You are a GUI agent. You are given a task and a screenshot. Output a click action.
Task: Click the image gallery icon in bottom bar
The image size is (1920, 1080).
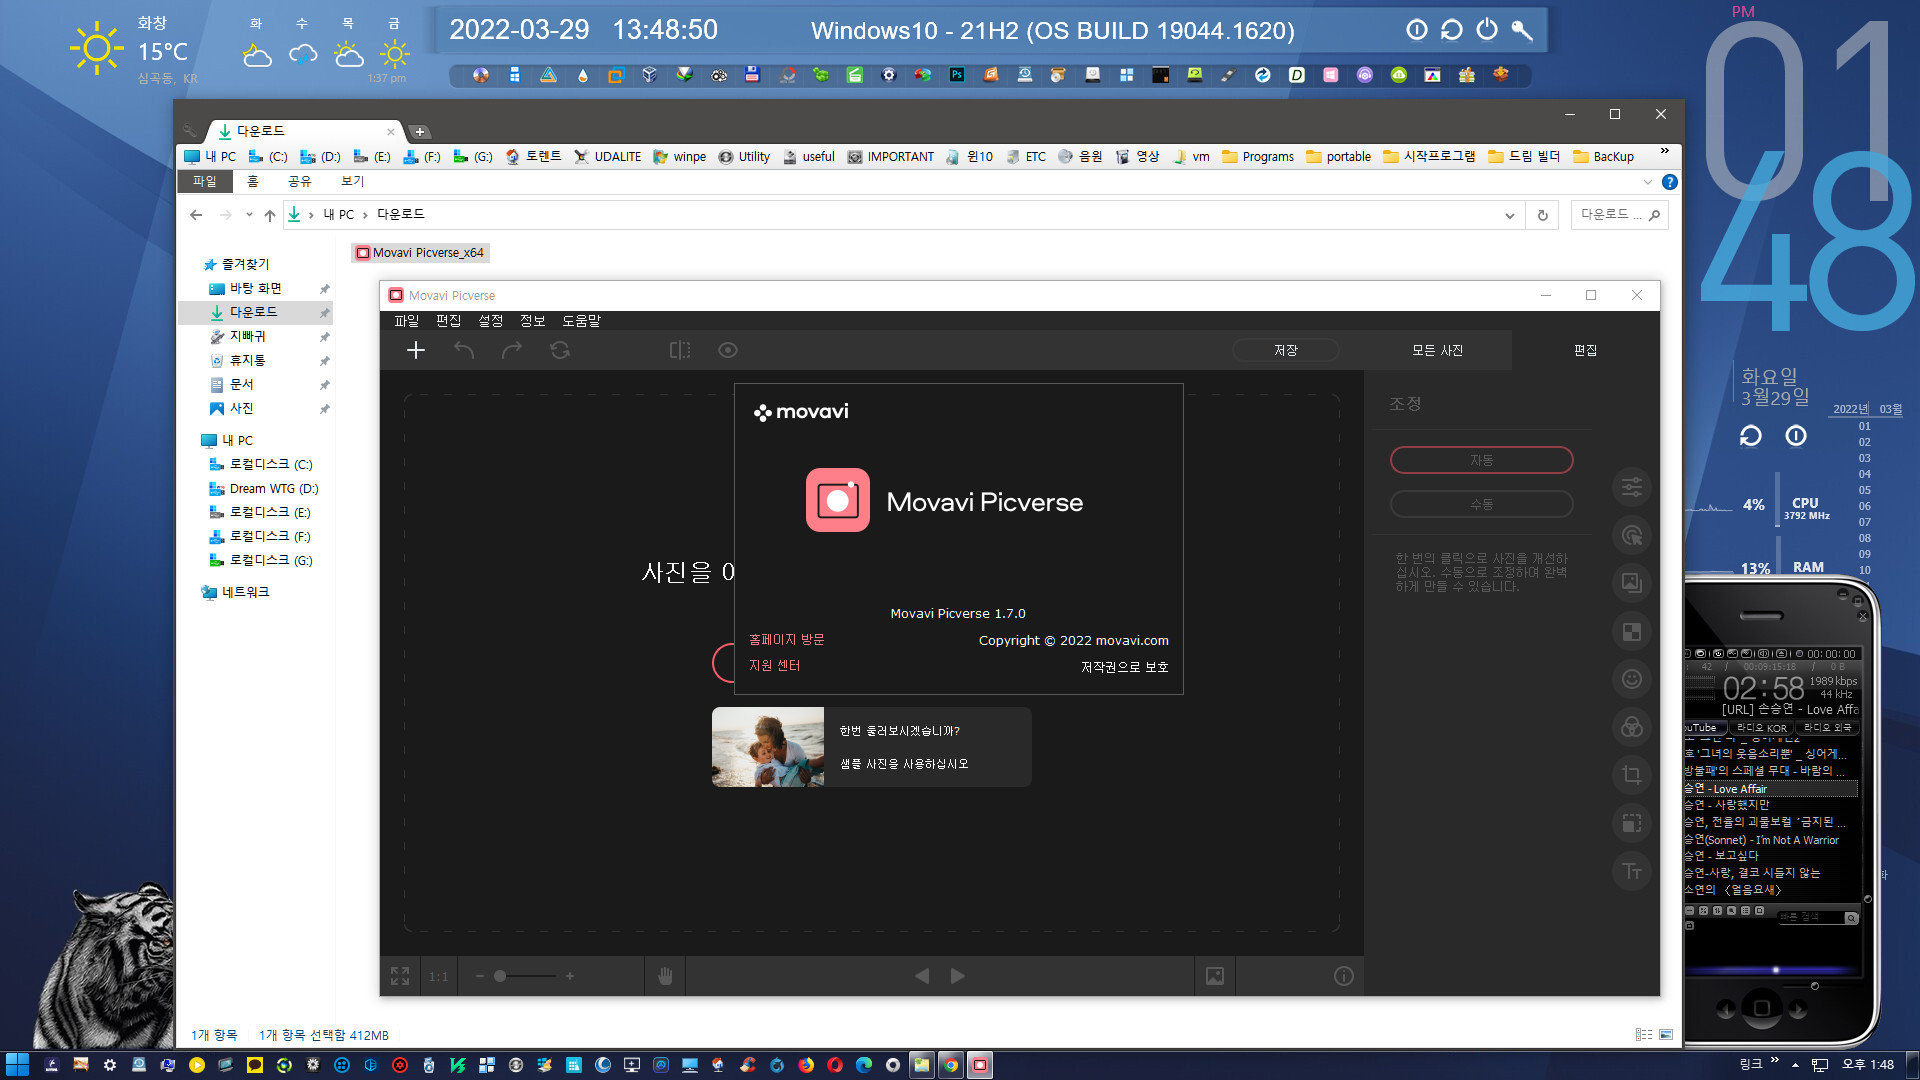tap(1215, 976)
